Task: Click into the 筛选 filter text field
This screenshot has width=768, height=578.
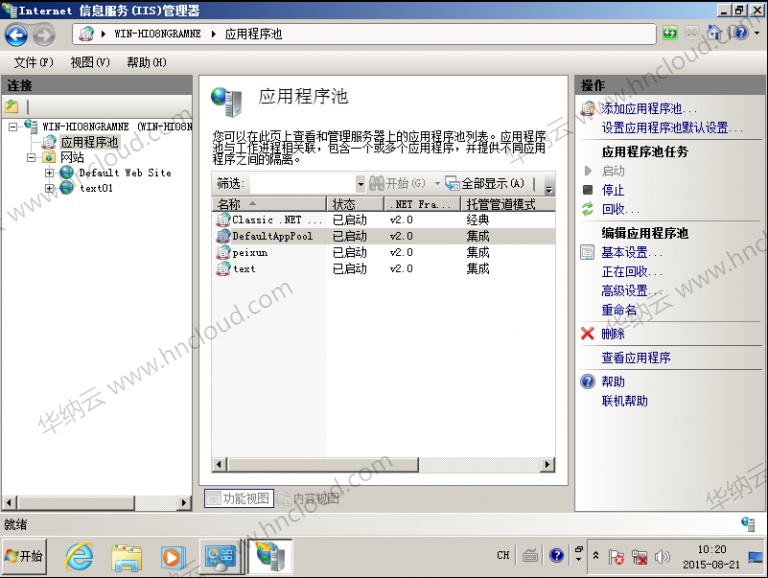Action: [x=303, y=184]
